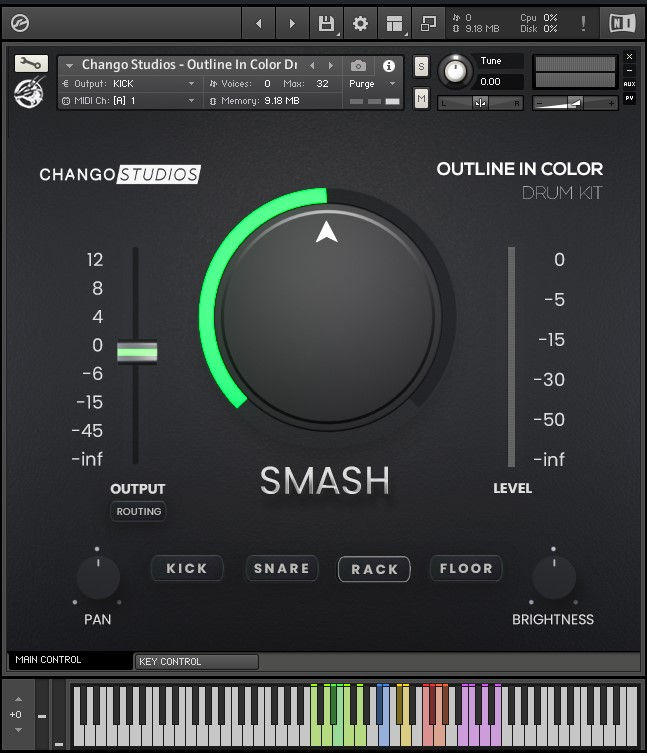Screen dimensions: 647x753
Task: Click the instrument volume slider in header
Action: [x=575, y=103]
